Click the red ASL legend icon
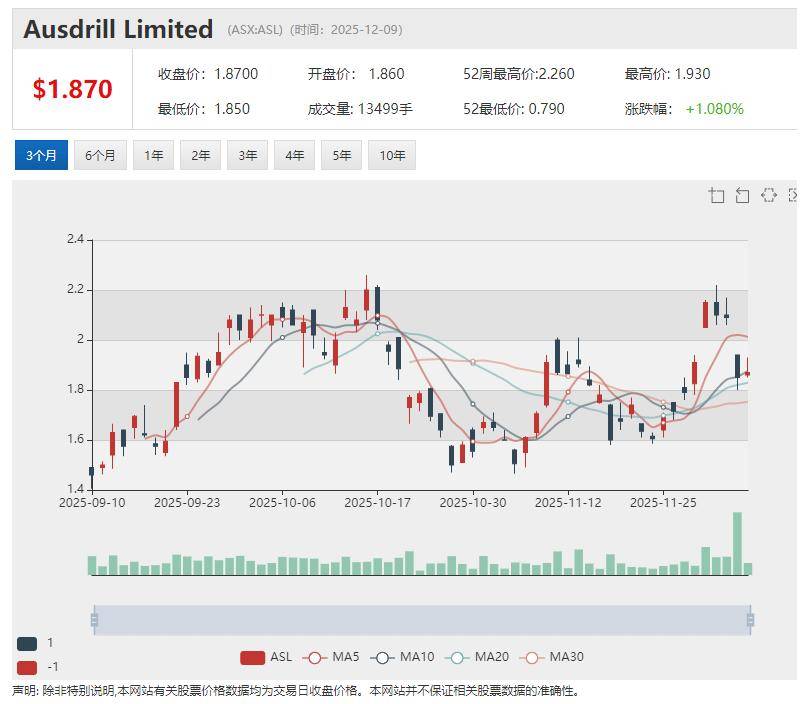Image resolution: width=811 pixels, height=704 pixels. point(252,657)
